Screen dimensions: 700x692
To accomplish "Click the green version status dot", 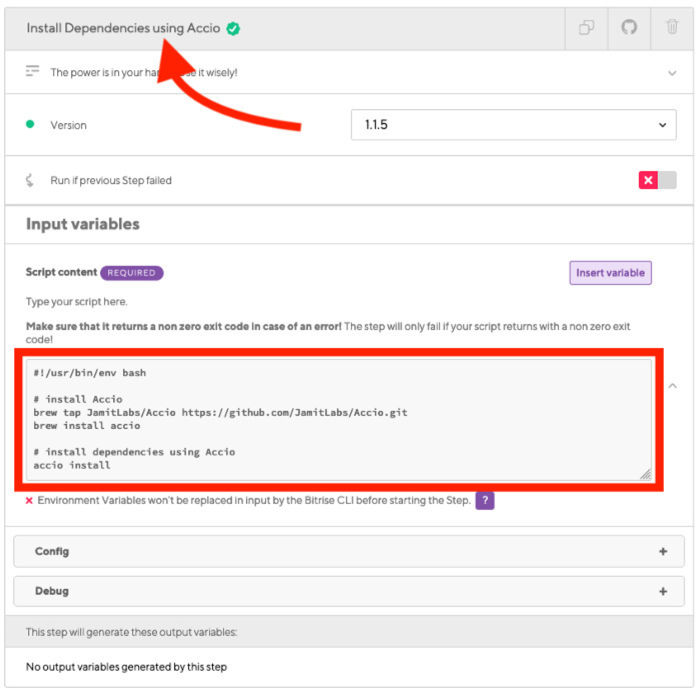I will pyautogui.click(x=30, y=124).
